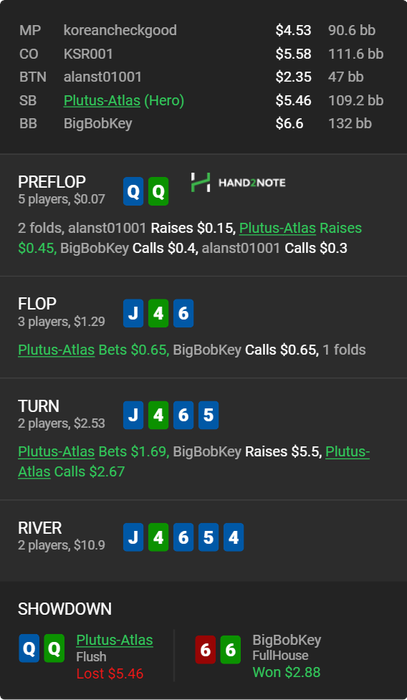This screenshot has height=700, width=407.
Task: Select the alanst01001 name in the BTN row
Action: (103, 77)
